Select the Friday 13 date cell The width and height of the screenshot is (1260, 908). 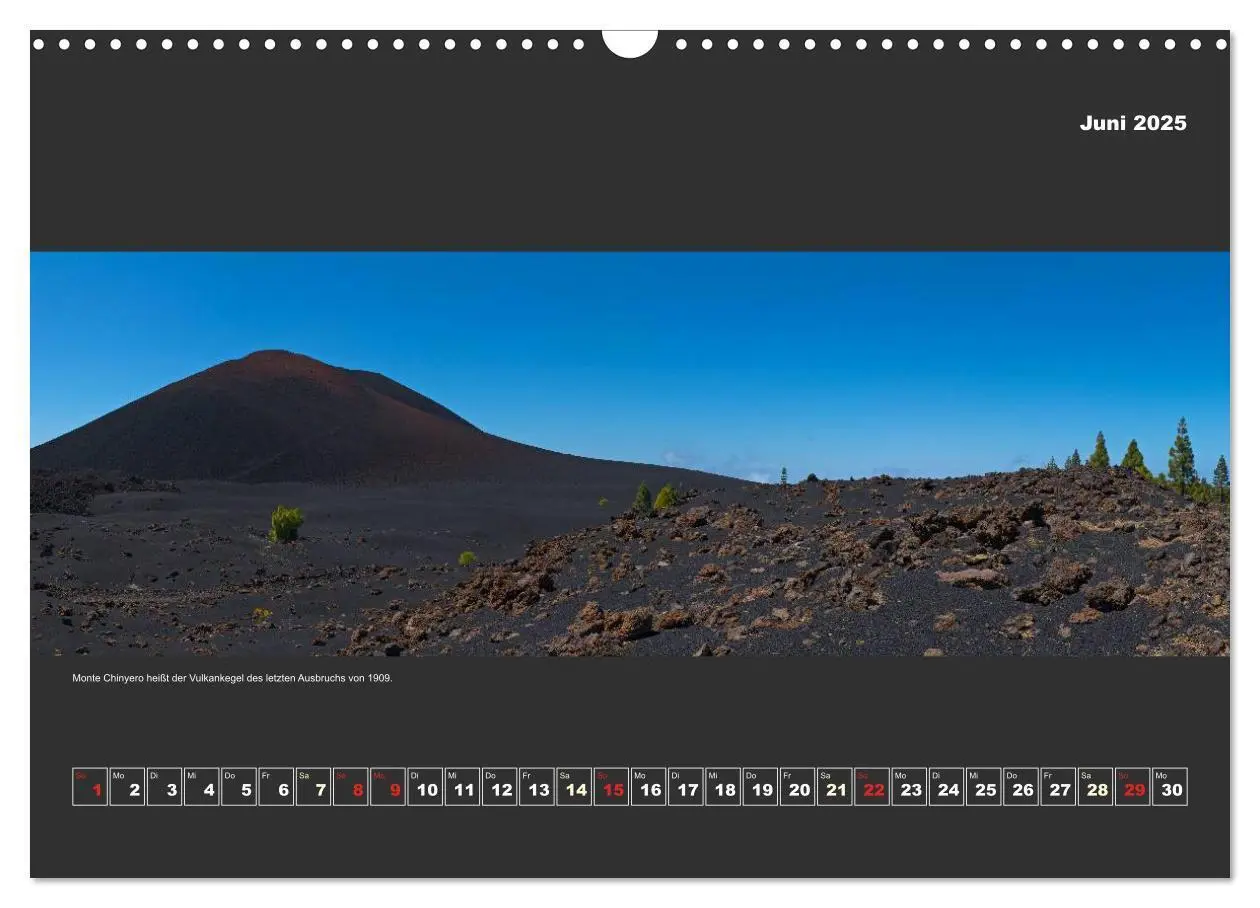click(x=537, y=786)
